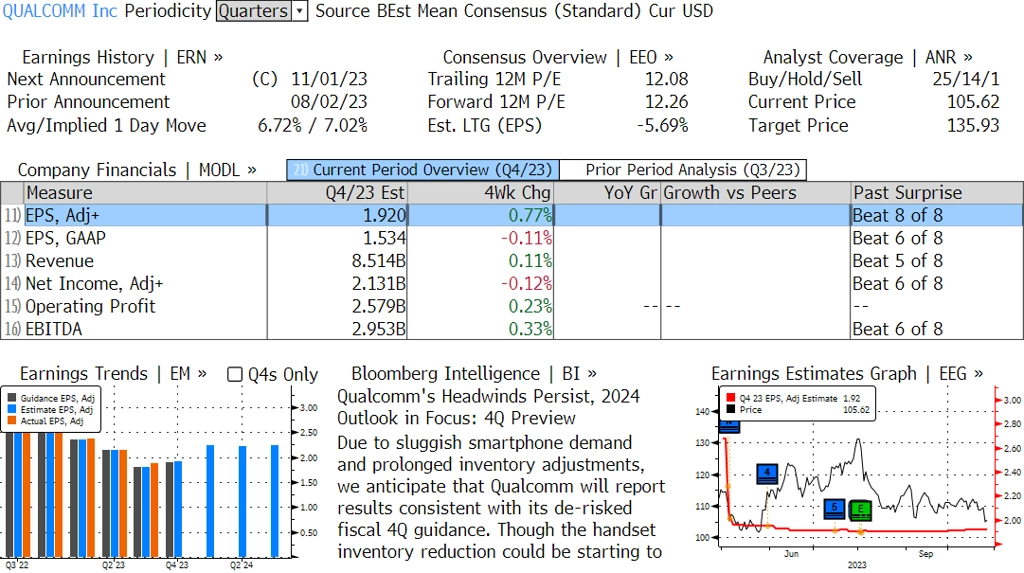This screenshot has width=1024, height=573.
Task: Open the Periodicity Quarters dropdown arrow
Action: tap(300, 11)
